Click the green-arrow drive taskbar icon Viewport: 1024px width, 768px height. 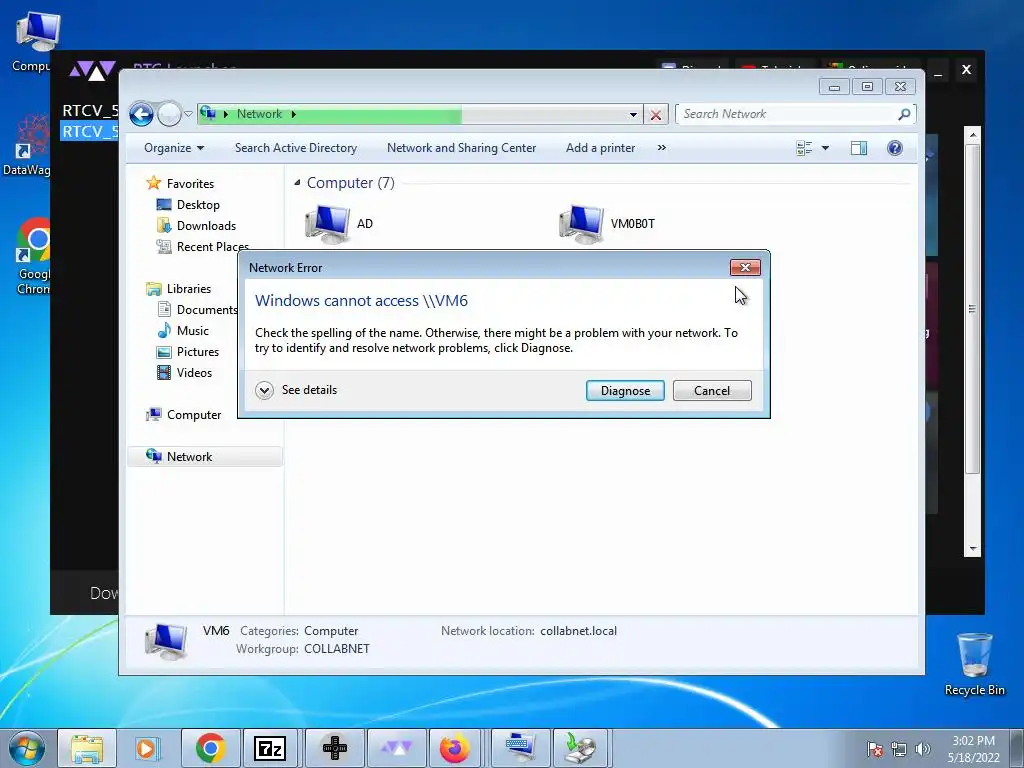click(x=581, y=748)
